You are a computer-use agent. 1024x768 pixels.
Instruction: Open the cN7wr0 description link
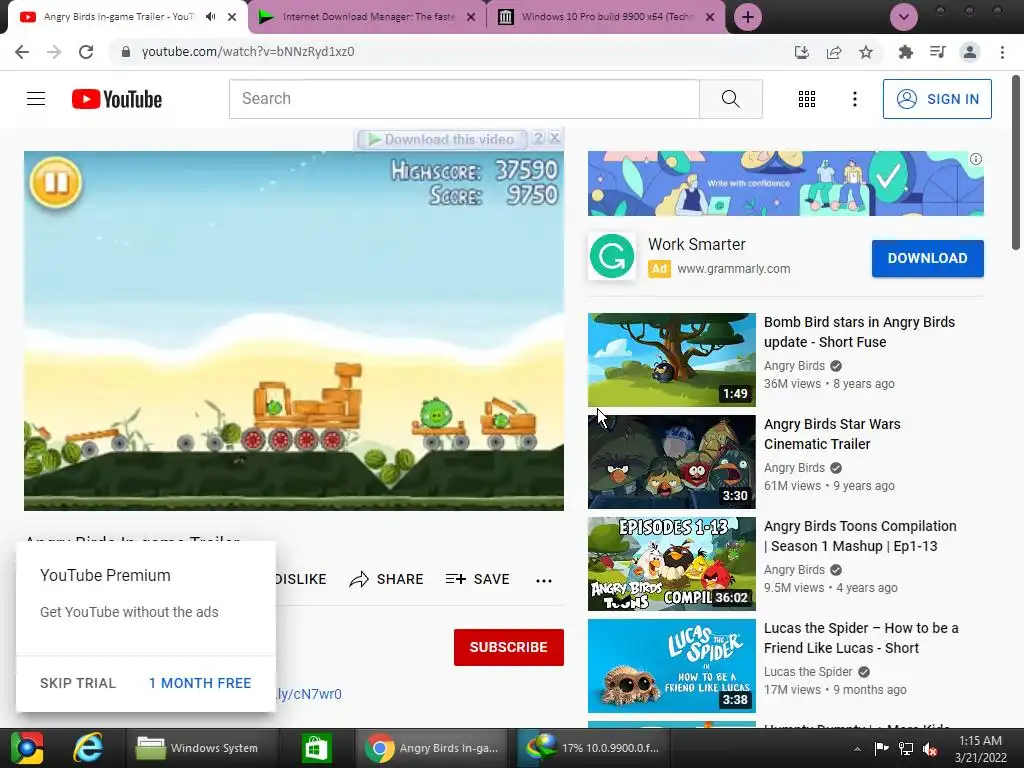coord(309,694)
